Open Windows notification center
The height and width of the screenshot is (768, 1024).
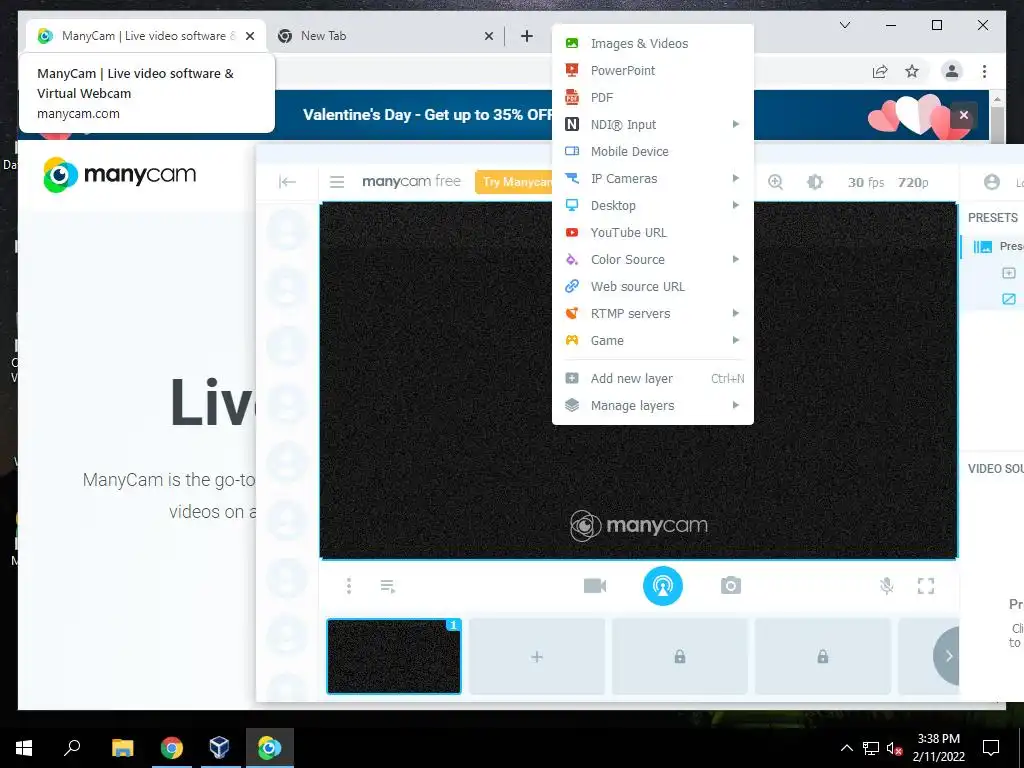(991, 748)
